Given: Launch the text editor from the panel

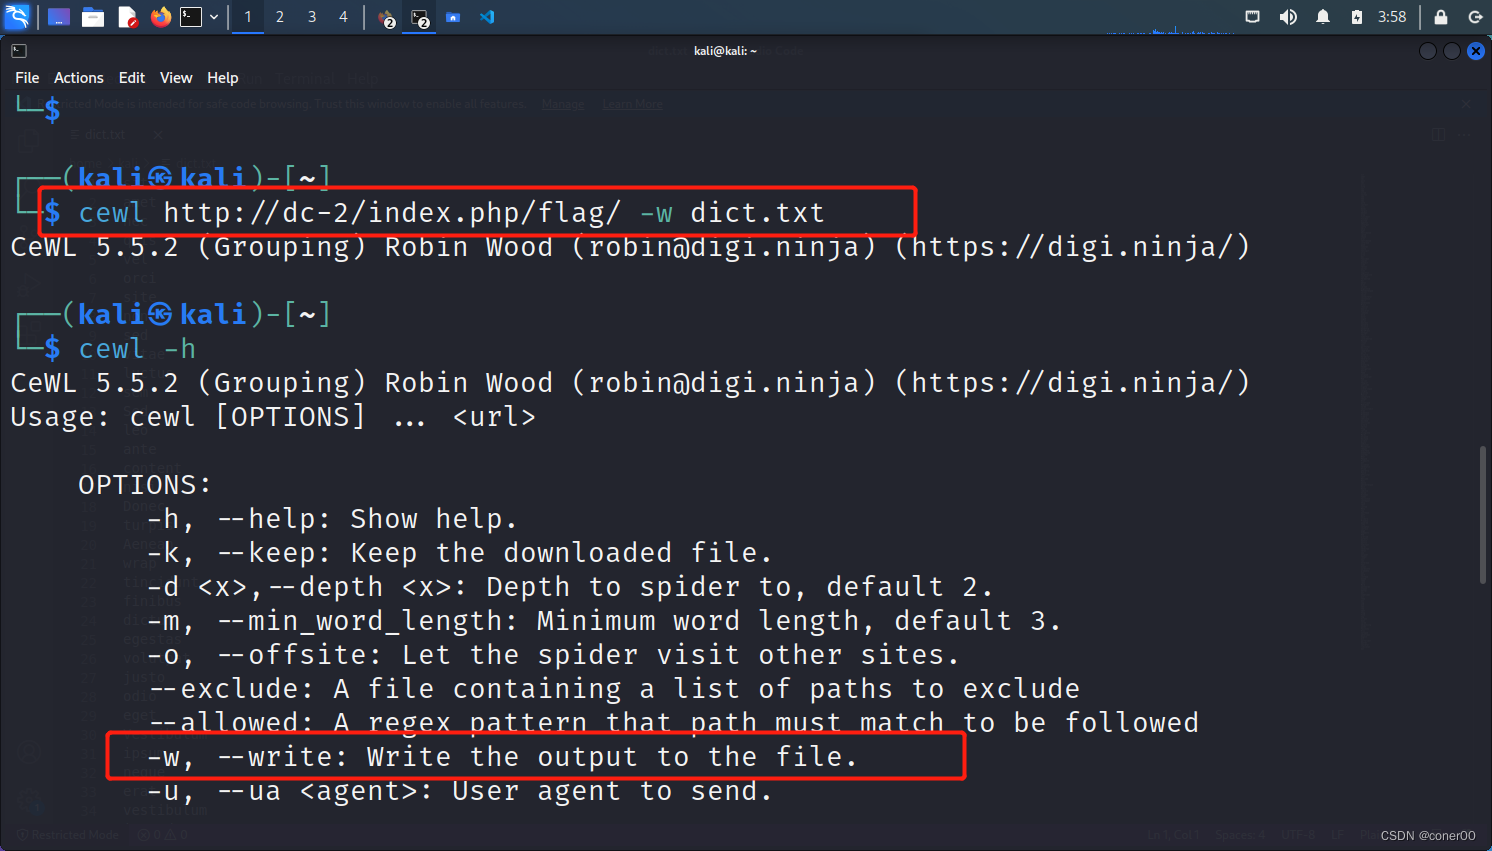Looking at the screenshot, I should [127, 17].
